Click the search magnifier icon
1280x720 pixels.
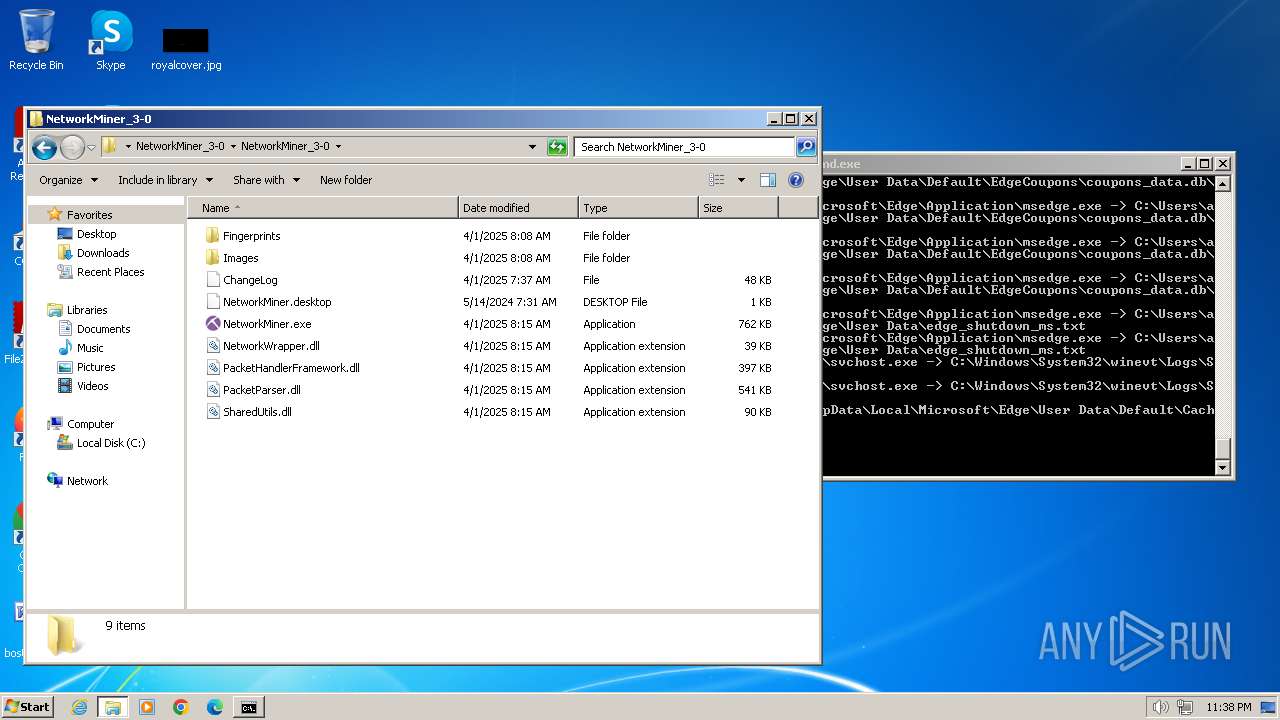tap(805, 147)
